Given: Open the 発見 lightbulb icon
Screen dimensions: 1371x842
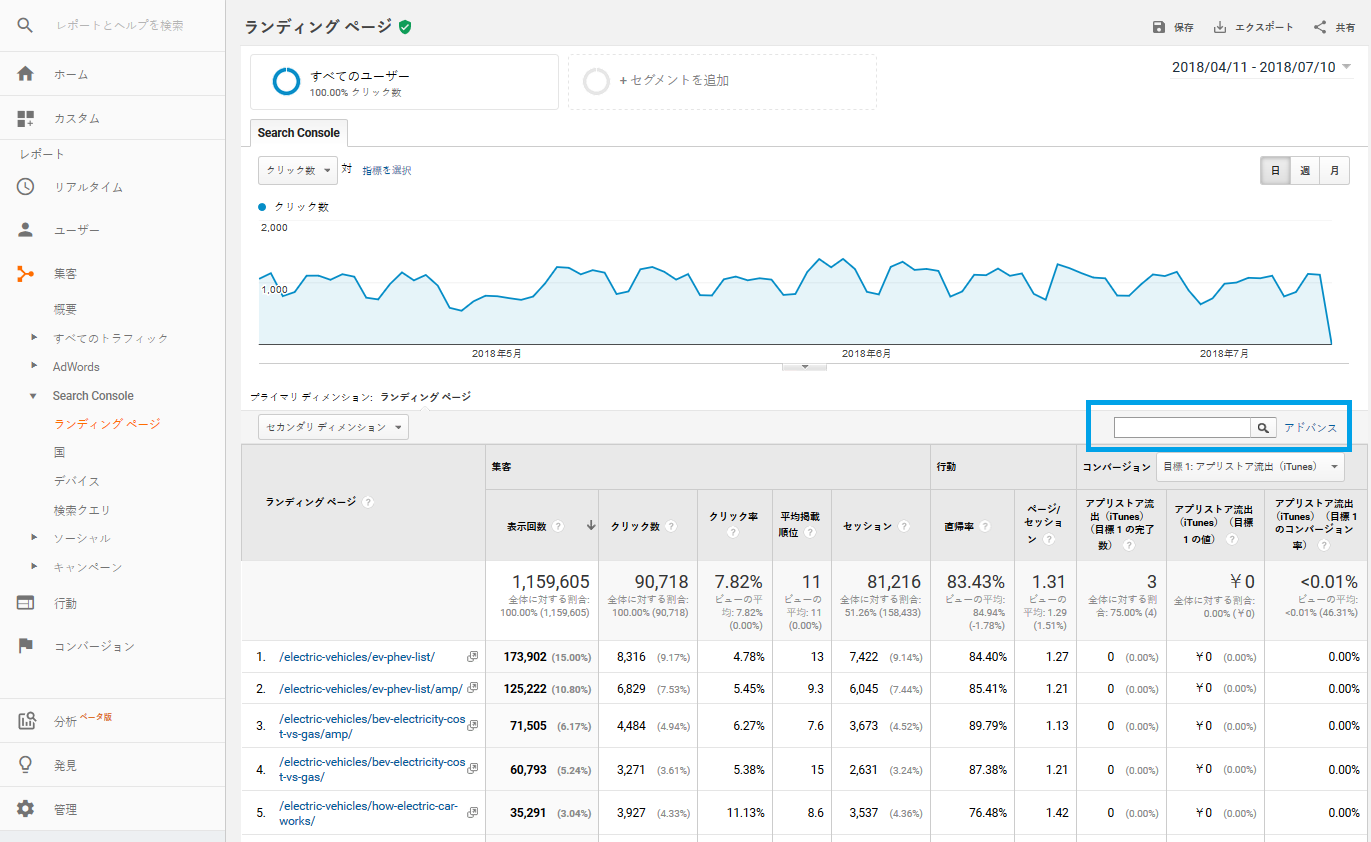Looking at the screenshot, I should point(26,765).
